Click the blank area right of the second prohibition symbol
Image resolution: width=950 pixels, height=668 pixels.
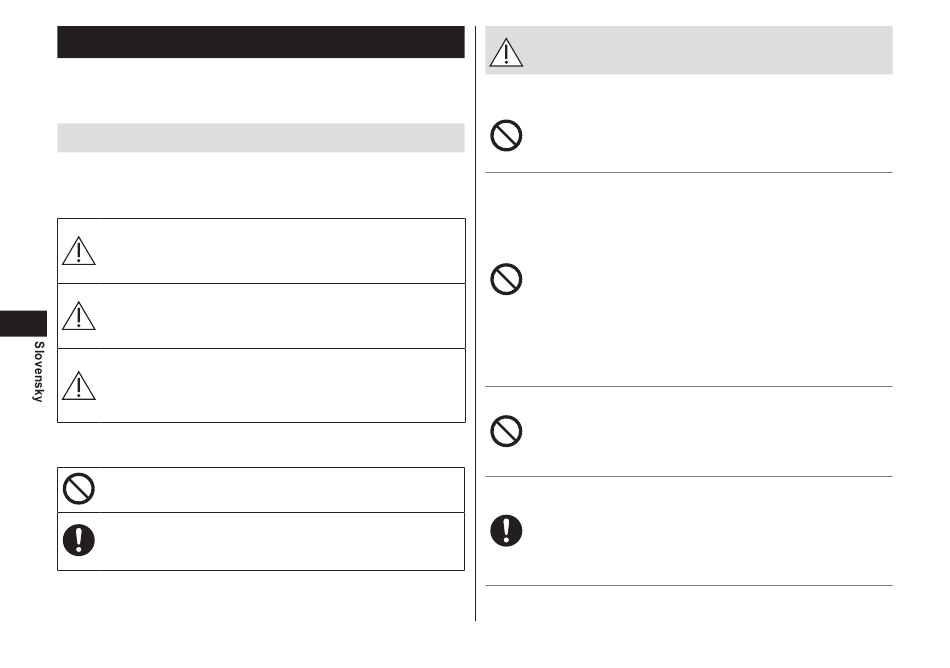click(709, 279)
